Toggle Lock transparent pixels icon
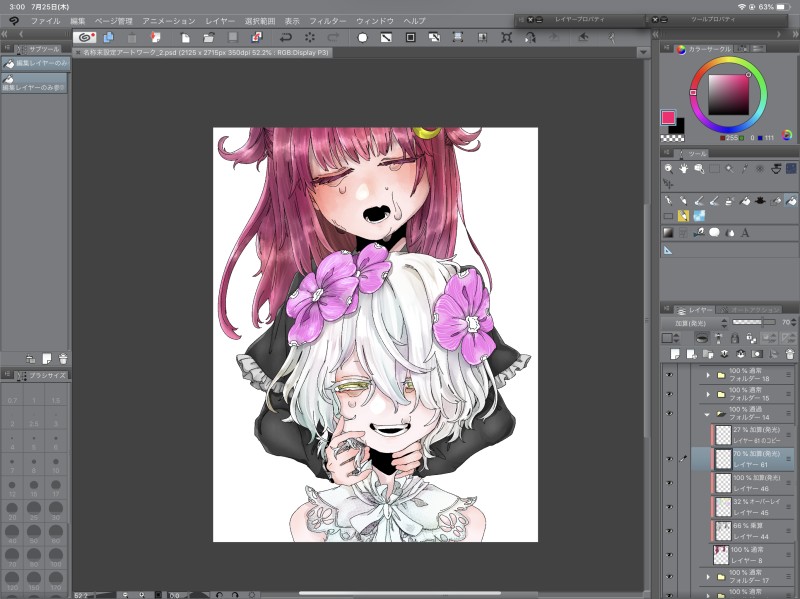Image resolution: width=800 pixels, height=599 pixels. coord(751,338)
